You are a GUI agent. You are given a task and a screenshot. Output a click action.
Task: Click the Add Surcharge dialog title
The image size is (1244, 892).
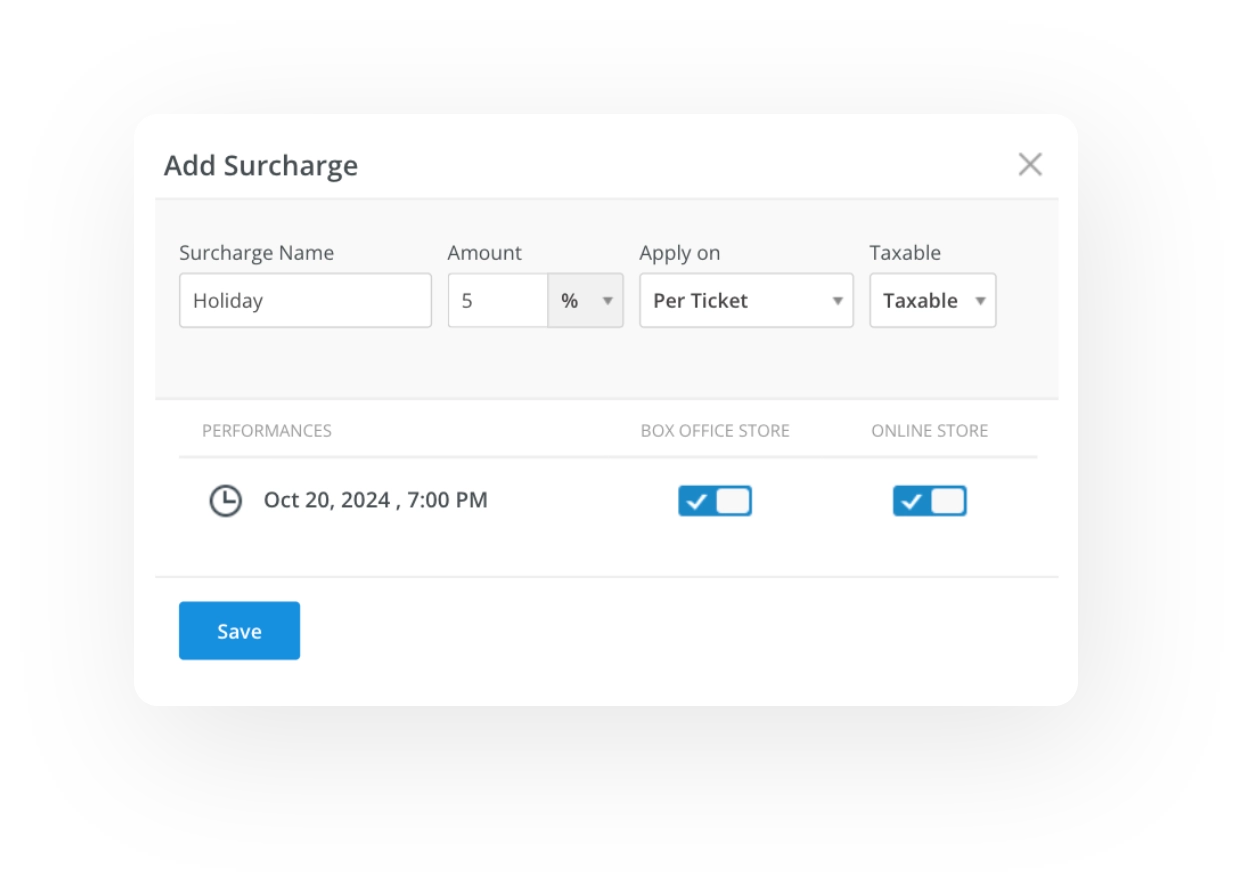(261, 166)
